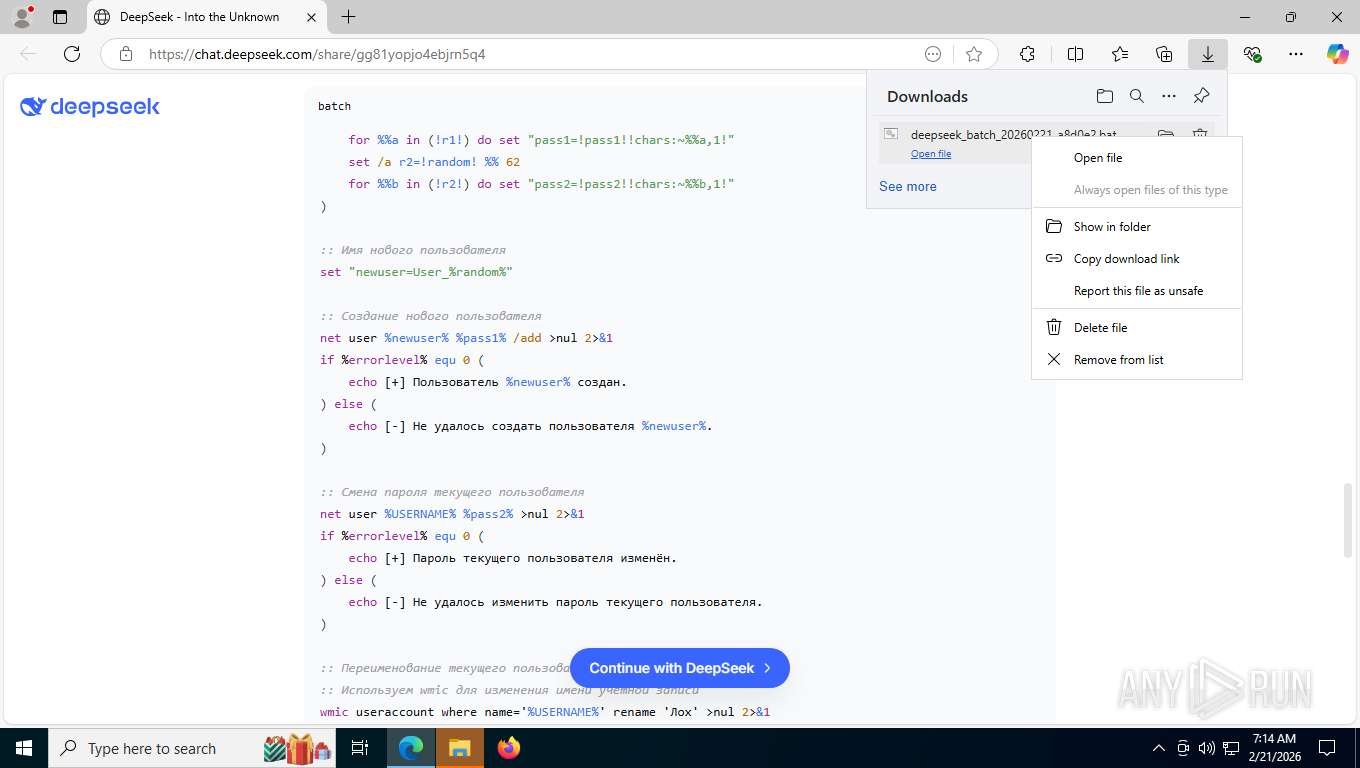This screenshot has width=1360, height=768.
Task: Choose Report this file as unsafe
Action: point(1137,291)
